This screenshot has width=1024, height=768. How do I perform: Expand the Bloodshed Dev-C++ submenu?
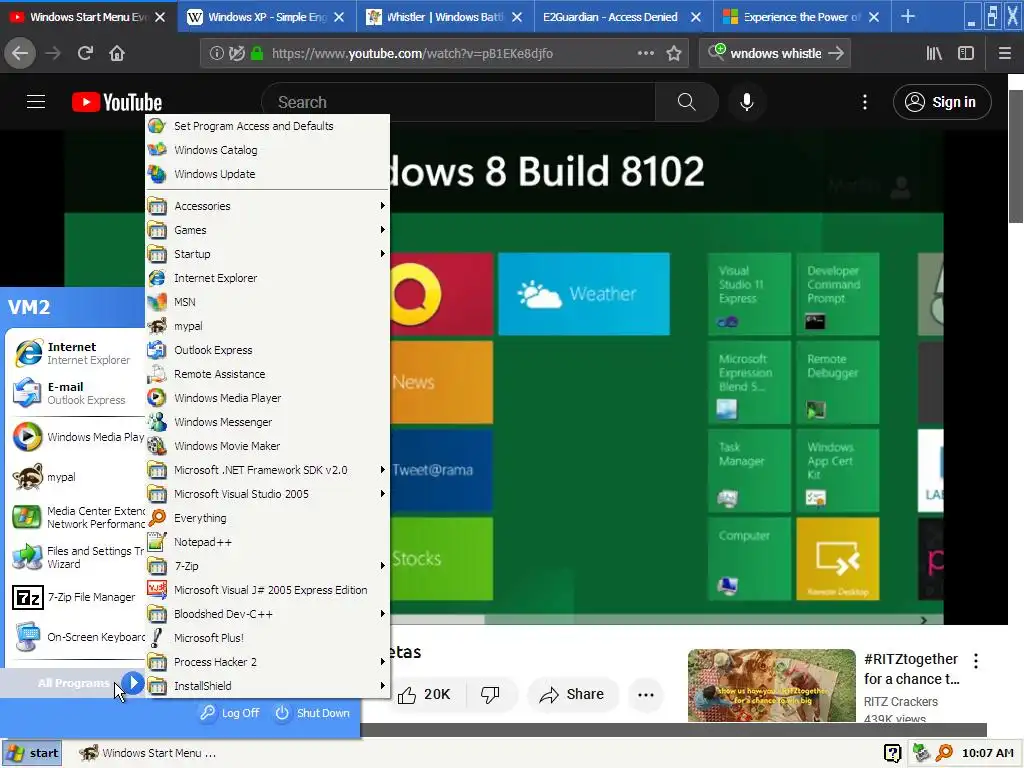pyautogui.click(x=267, y=614)
